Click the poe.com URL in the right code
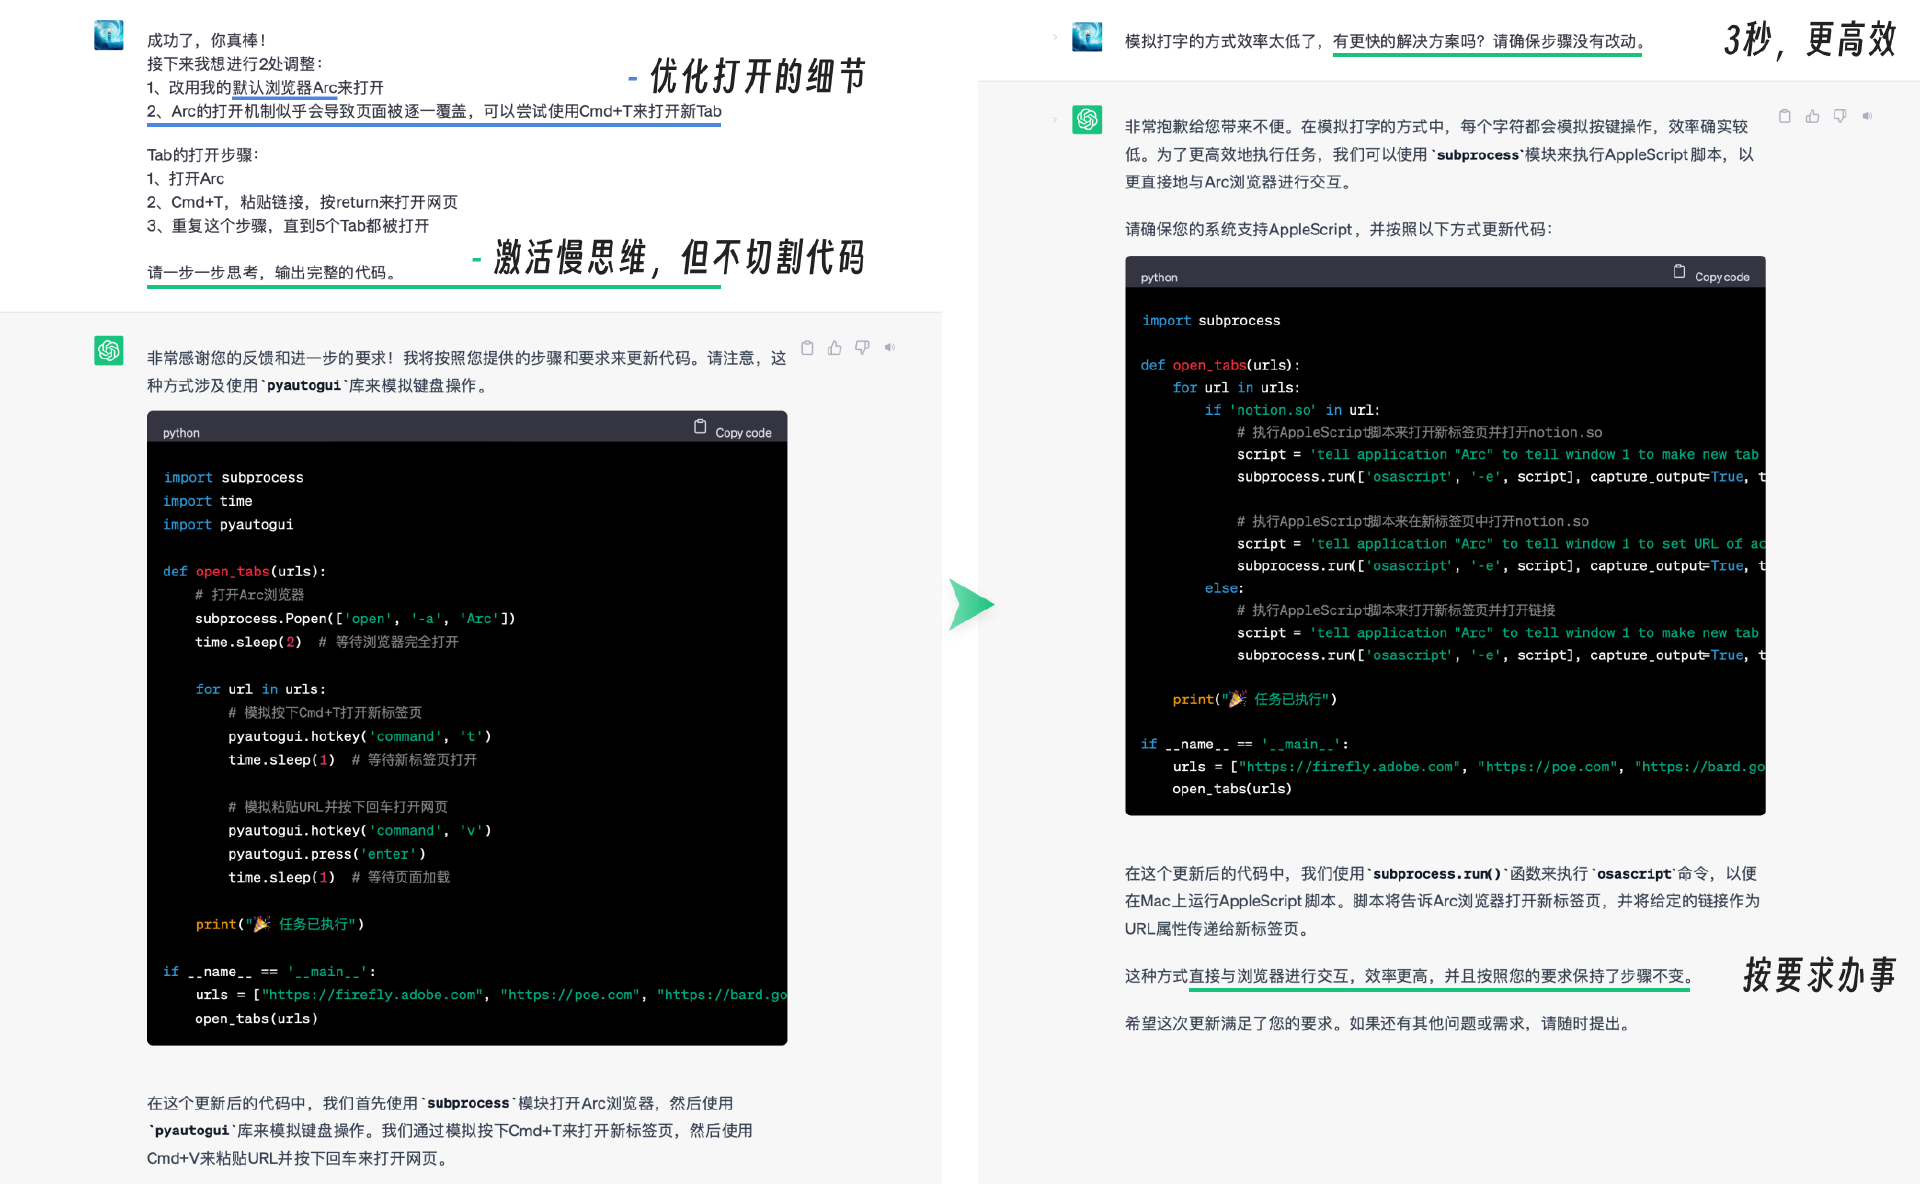 (x=1549, y=767)
